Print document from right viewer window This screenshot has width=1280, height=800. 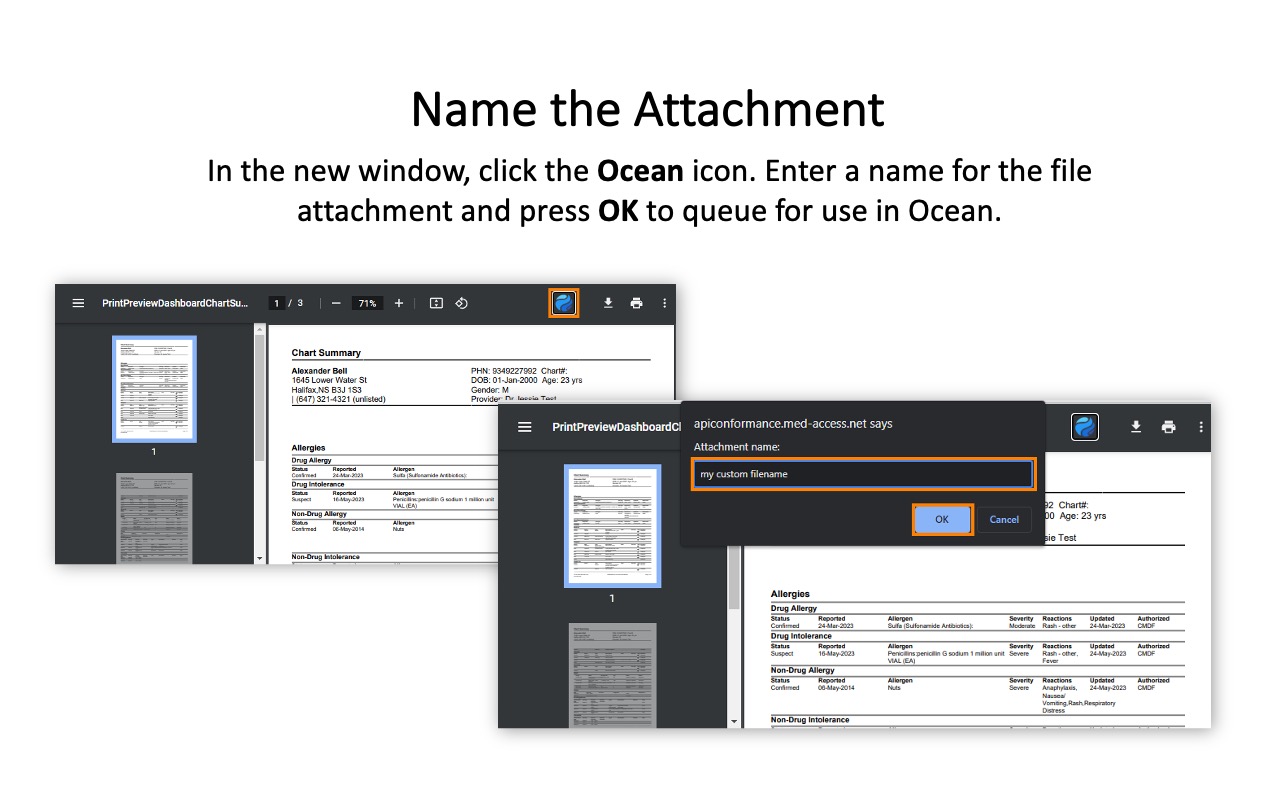tap(1168, 427)
